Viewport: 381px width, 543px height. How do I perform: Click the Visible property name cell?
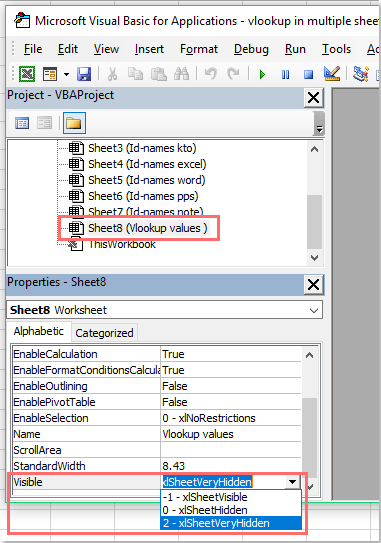[86, 482]
